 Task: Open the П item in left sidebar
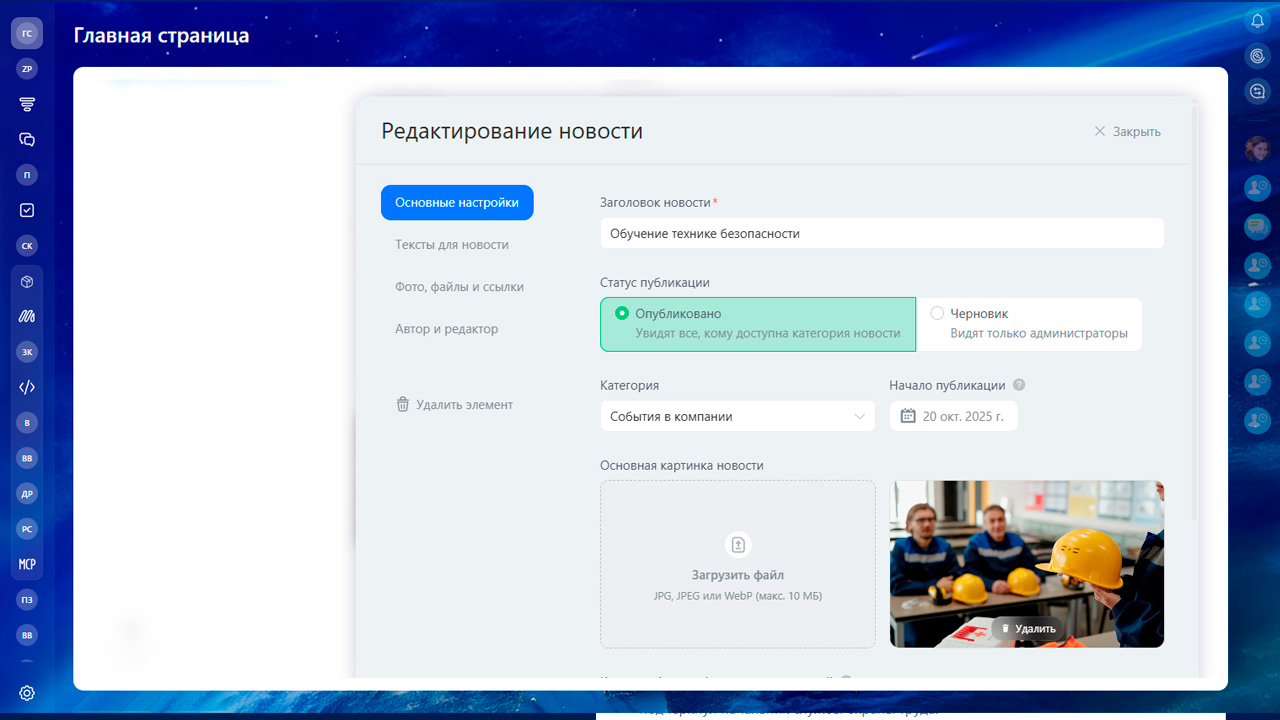(x=27, y=175)
